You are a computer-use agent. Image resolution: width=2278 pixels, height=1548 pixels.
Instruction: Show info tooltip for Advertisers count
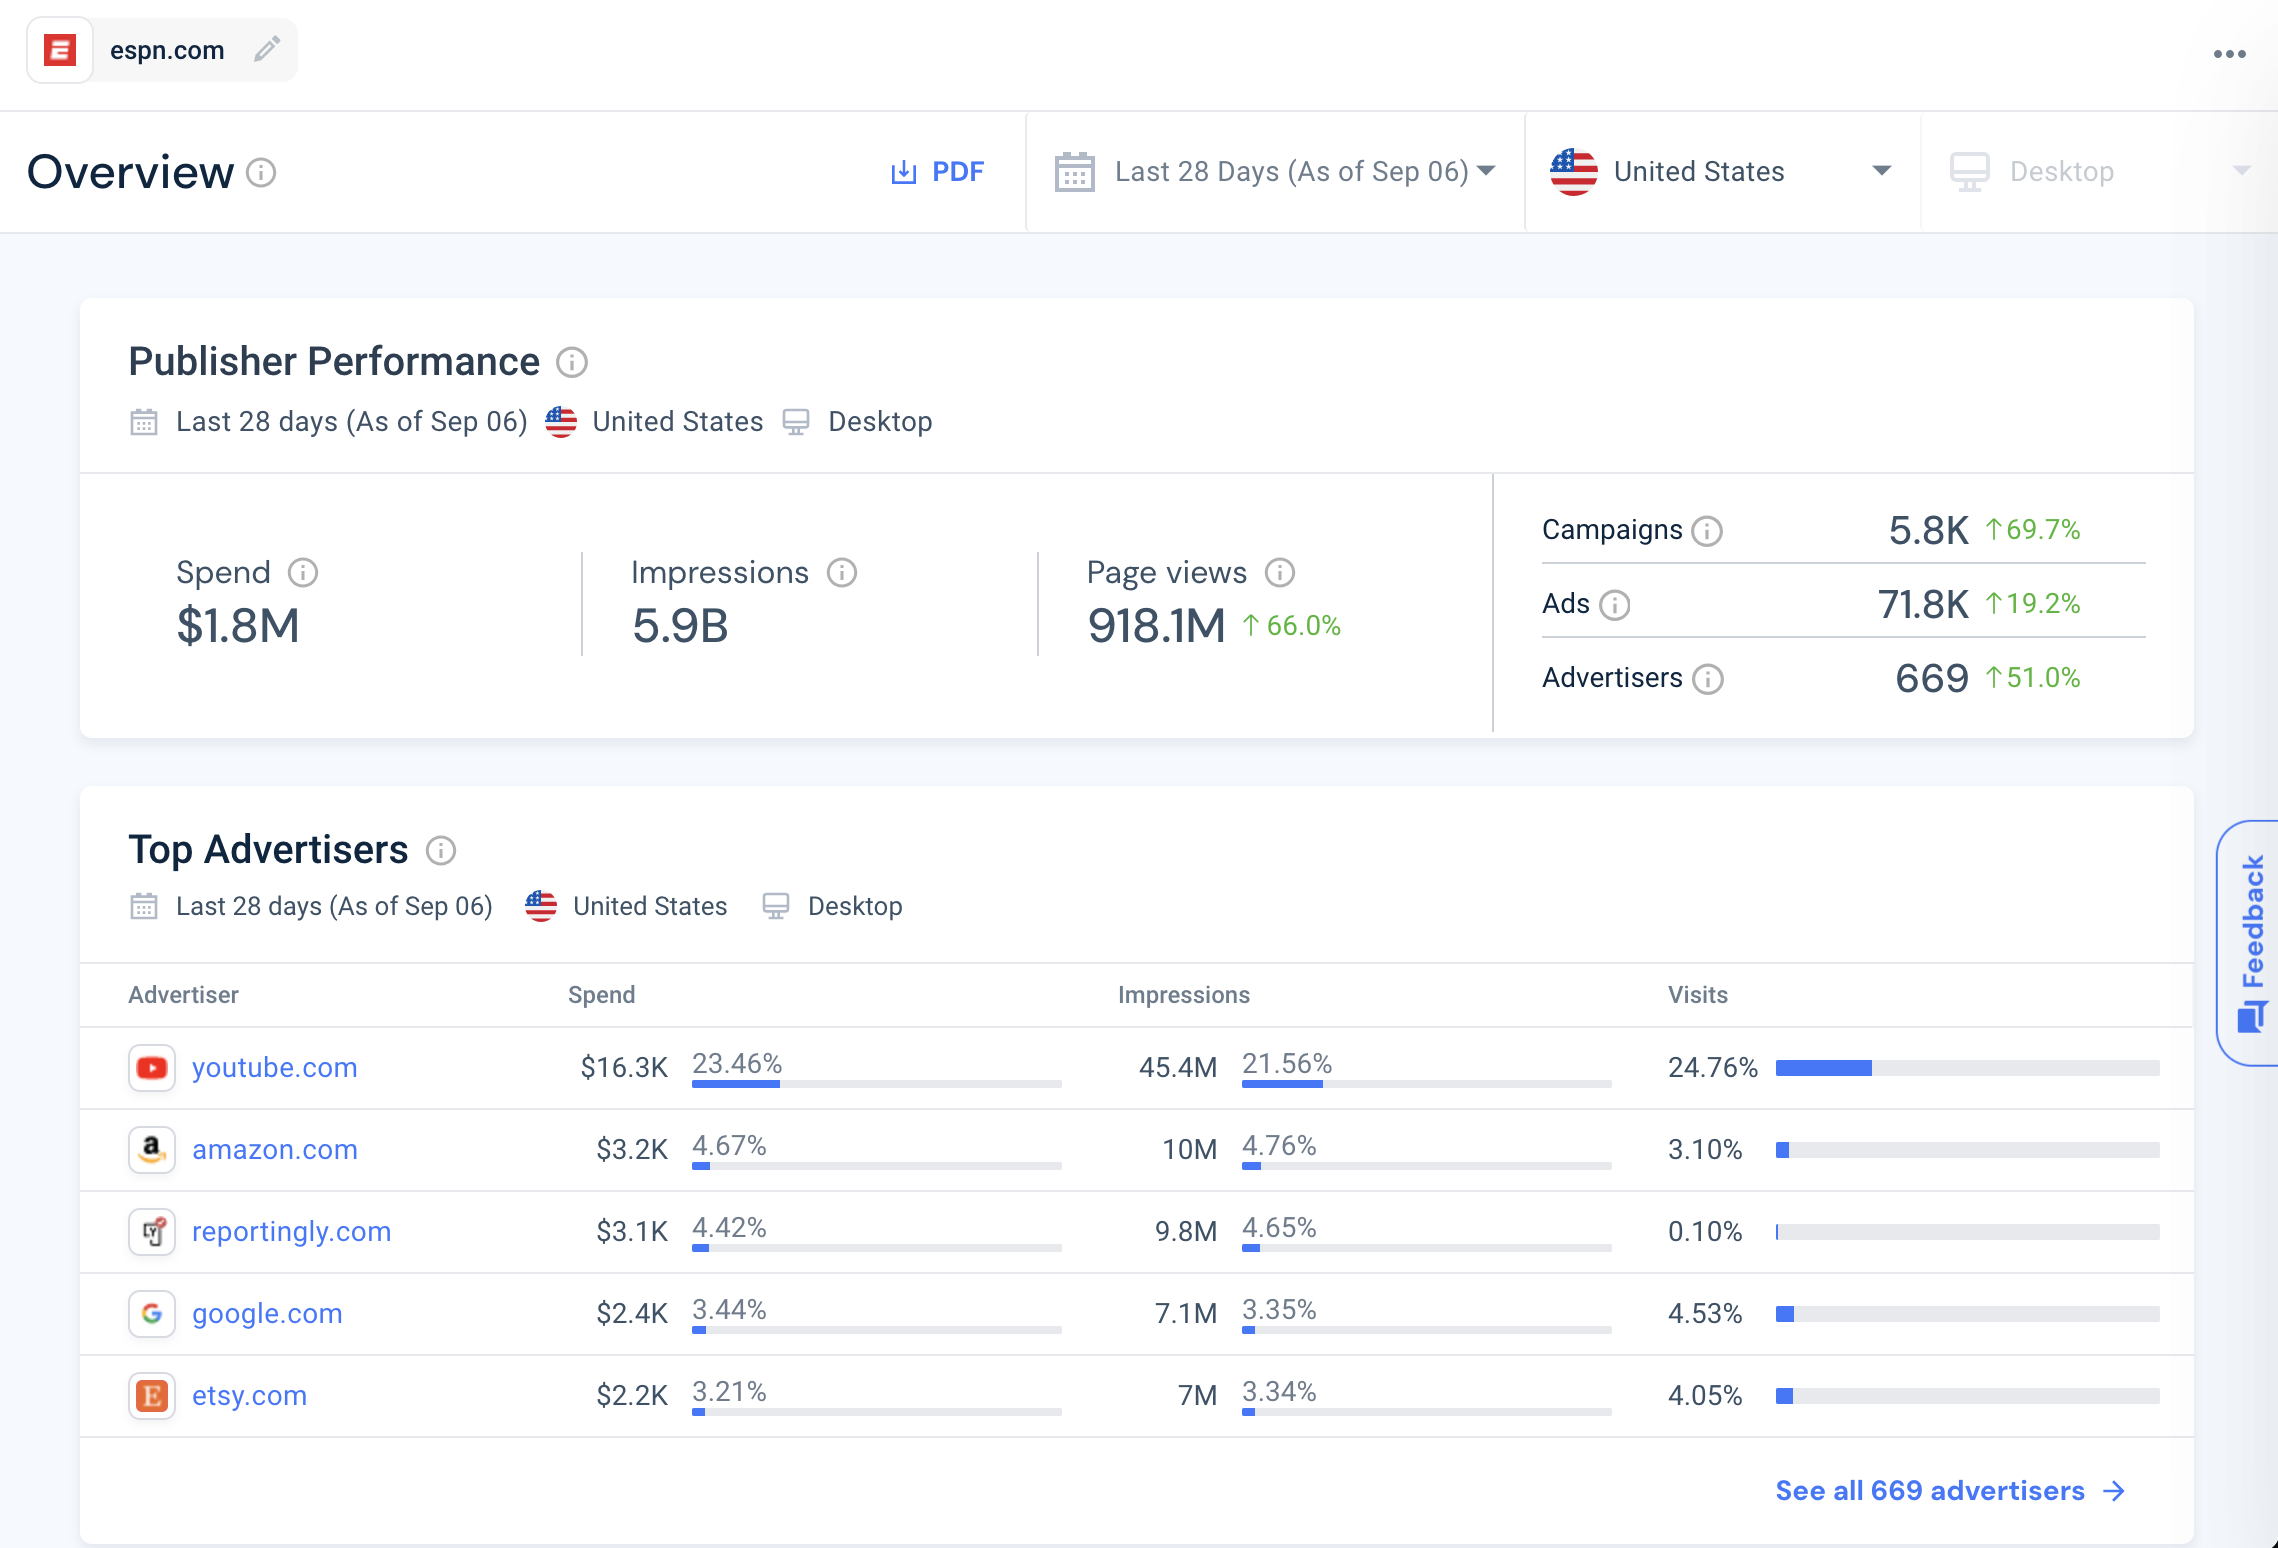click(1708, 679)
